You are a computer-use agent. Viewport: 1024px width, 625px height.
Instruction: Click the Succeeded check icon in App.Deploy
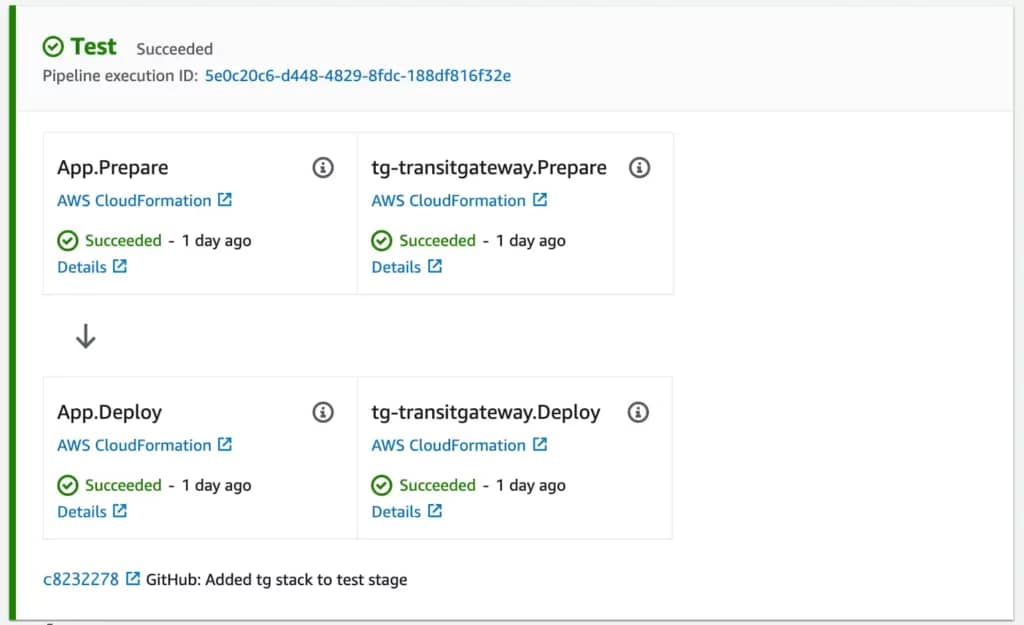tap(67, 485)
